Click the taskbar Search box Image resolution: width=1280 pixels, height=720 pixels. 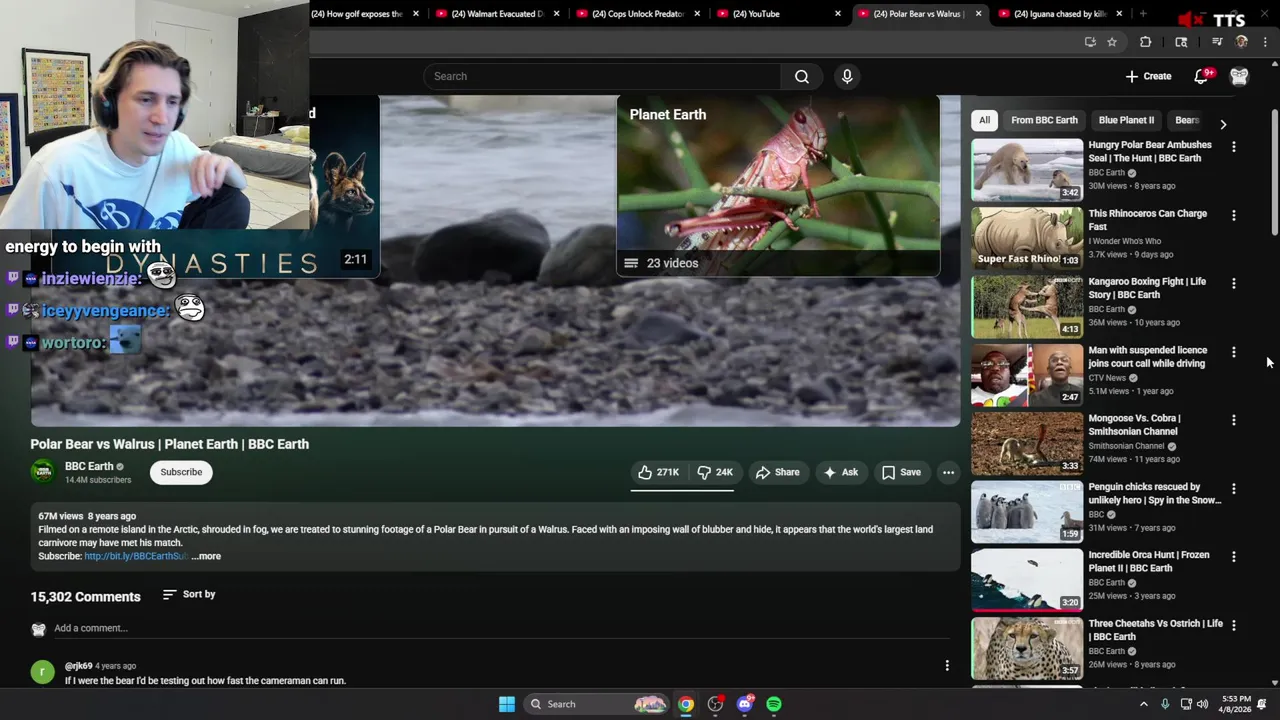coord(595,704)
